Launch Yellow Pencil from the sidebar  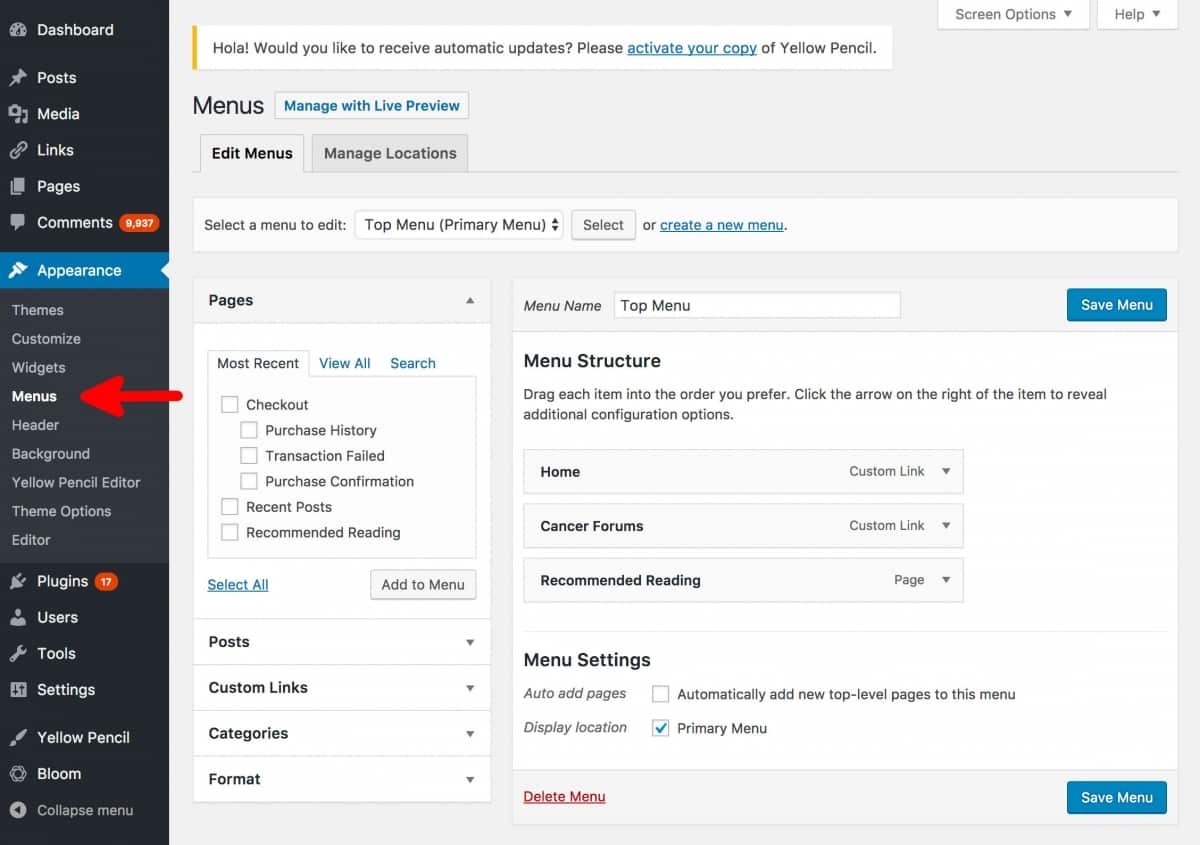click(22, 737)
